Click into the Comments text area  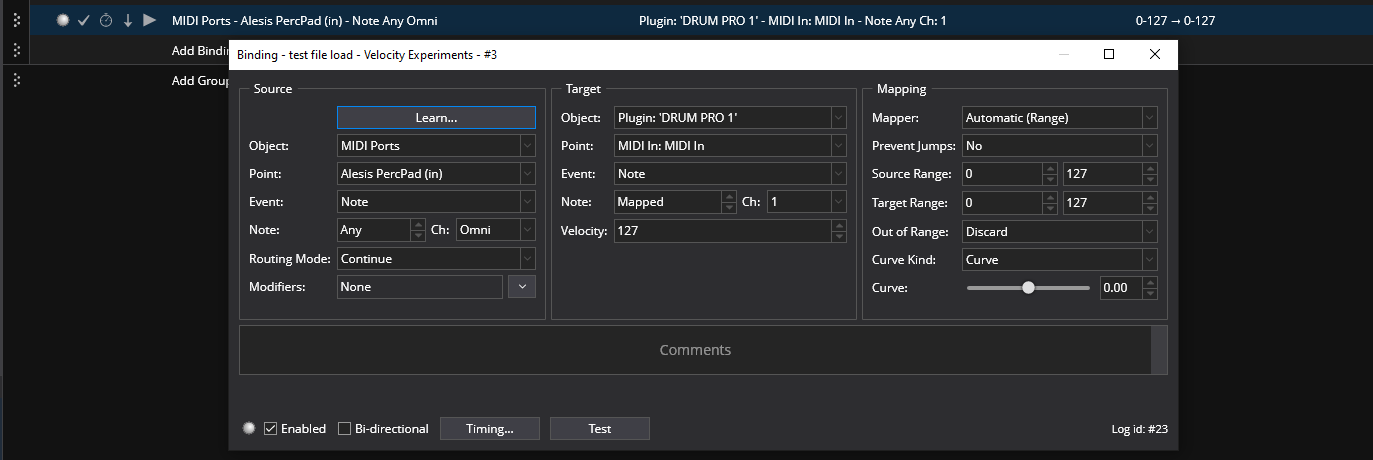[x=695, y=350]
